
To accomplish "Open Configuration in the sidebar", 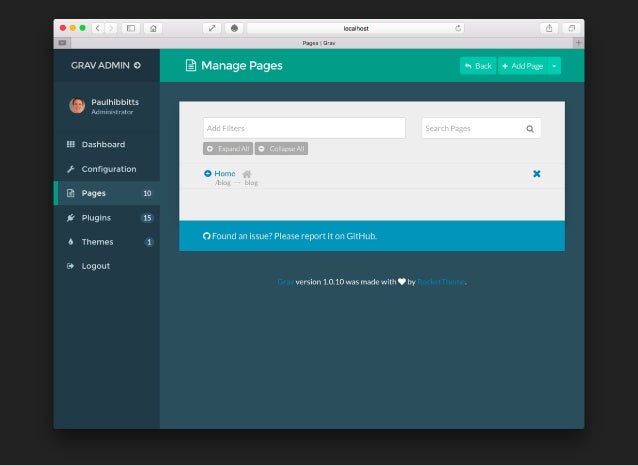I will pyautogui.click(x=107, y=169).
